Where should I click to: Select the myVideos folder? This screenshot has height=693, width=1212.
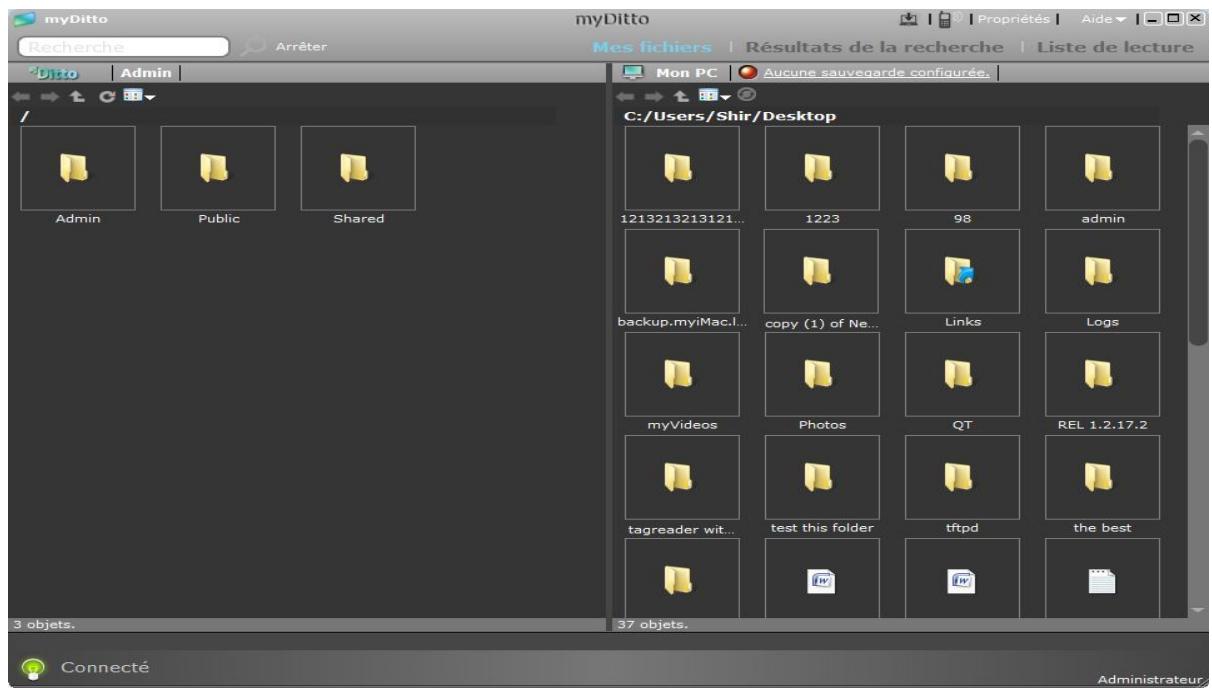click(682, 382)
